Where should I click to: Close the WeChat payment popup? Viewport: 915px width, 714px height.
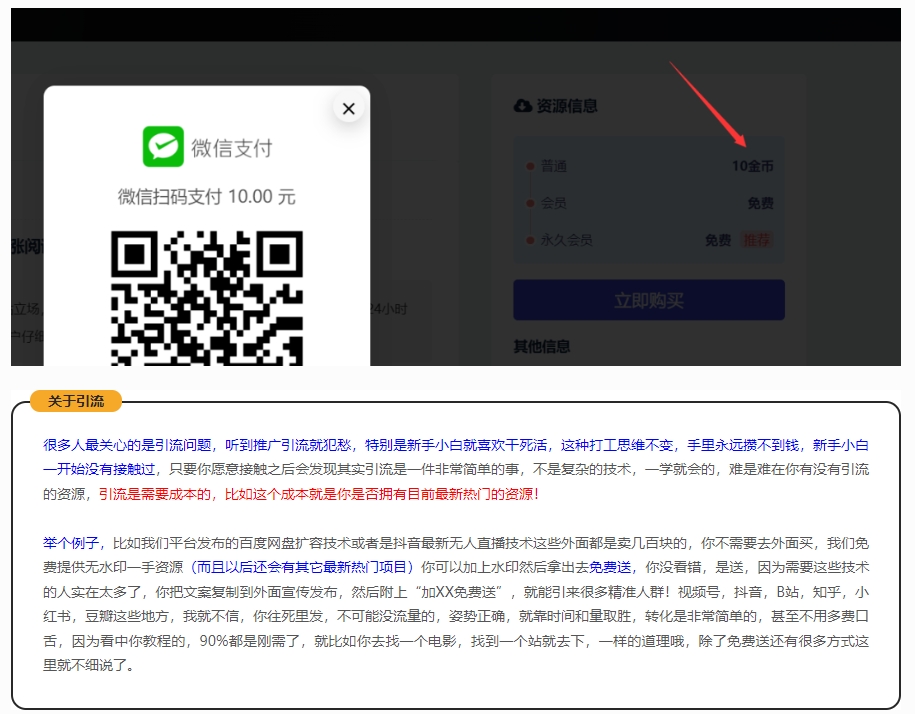(348, 109)
